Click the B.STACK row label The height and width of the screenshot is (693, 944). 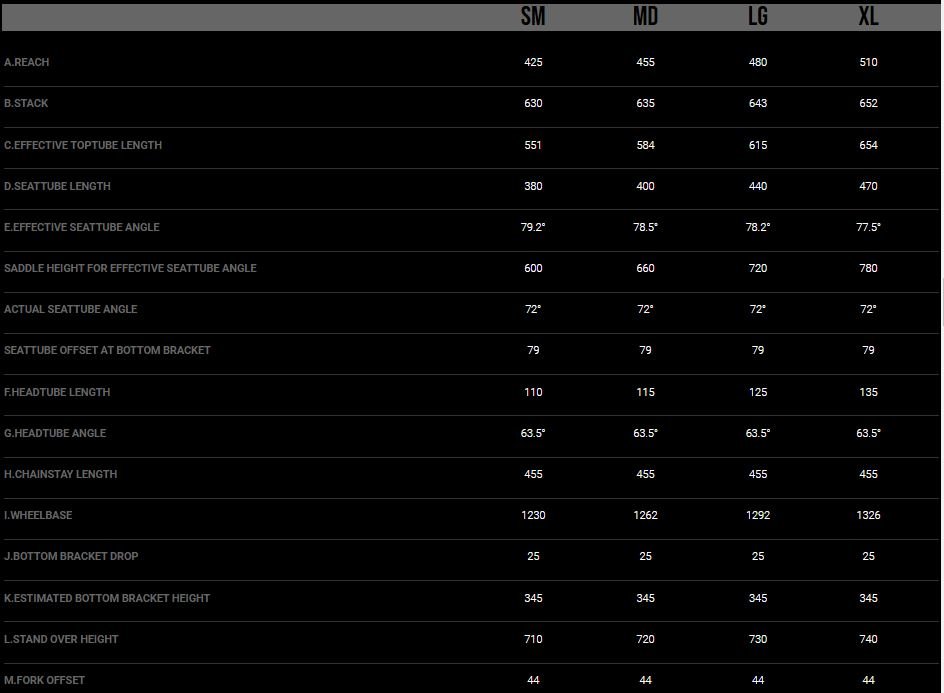pyautogui.click(x=26, y=103)
